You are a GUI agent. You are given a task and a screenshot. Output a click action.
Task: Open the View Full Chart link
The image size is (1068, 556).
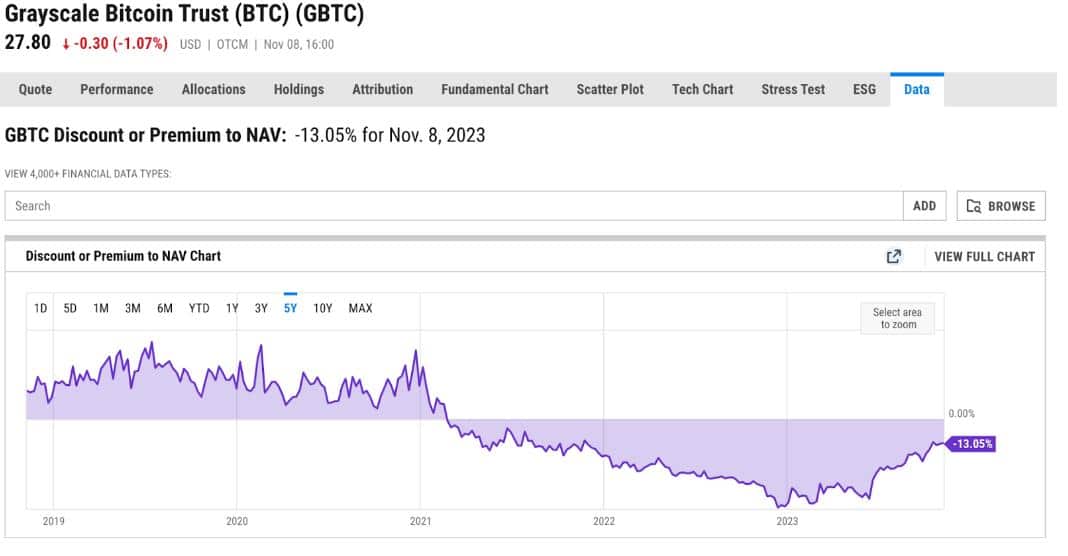[984, 256]
